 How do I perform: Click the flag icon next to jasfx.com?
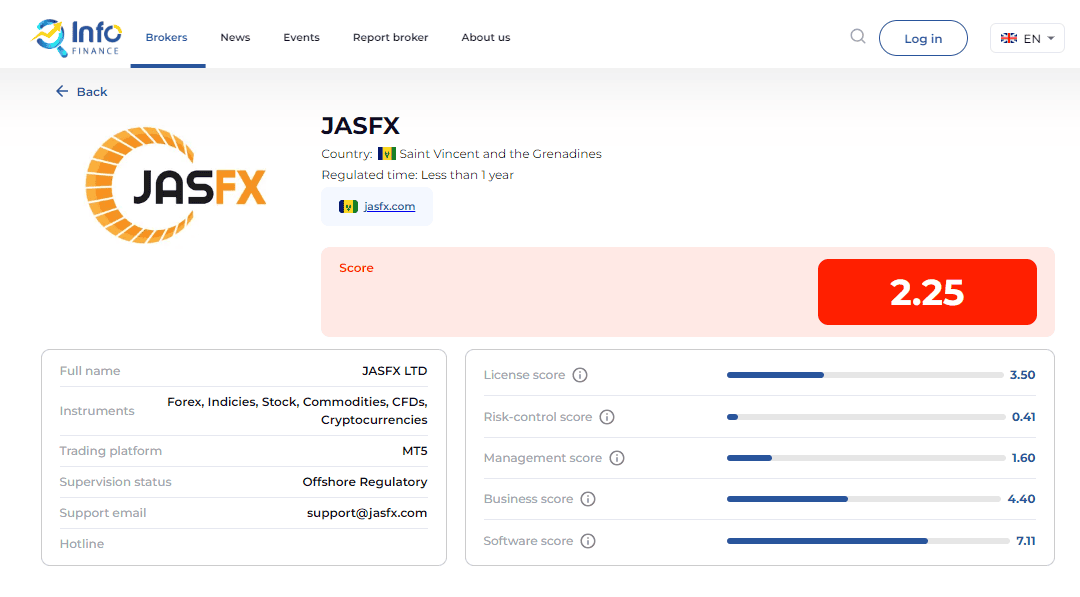point(348,207)
